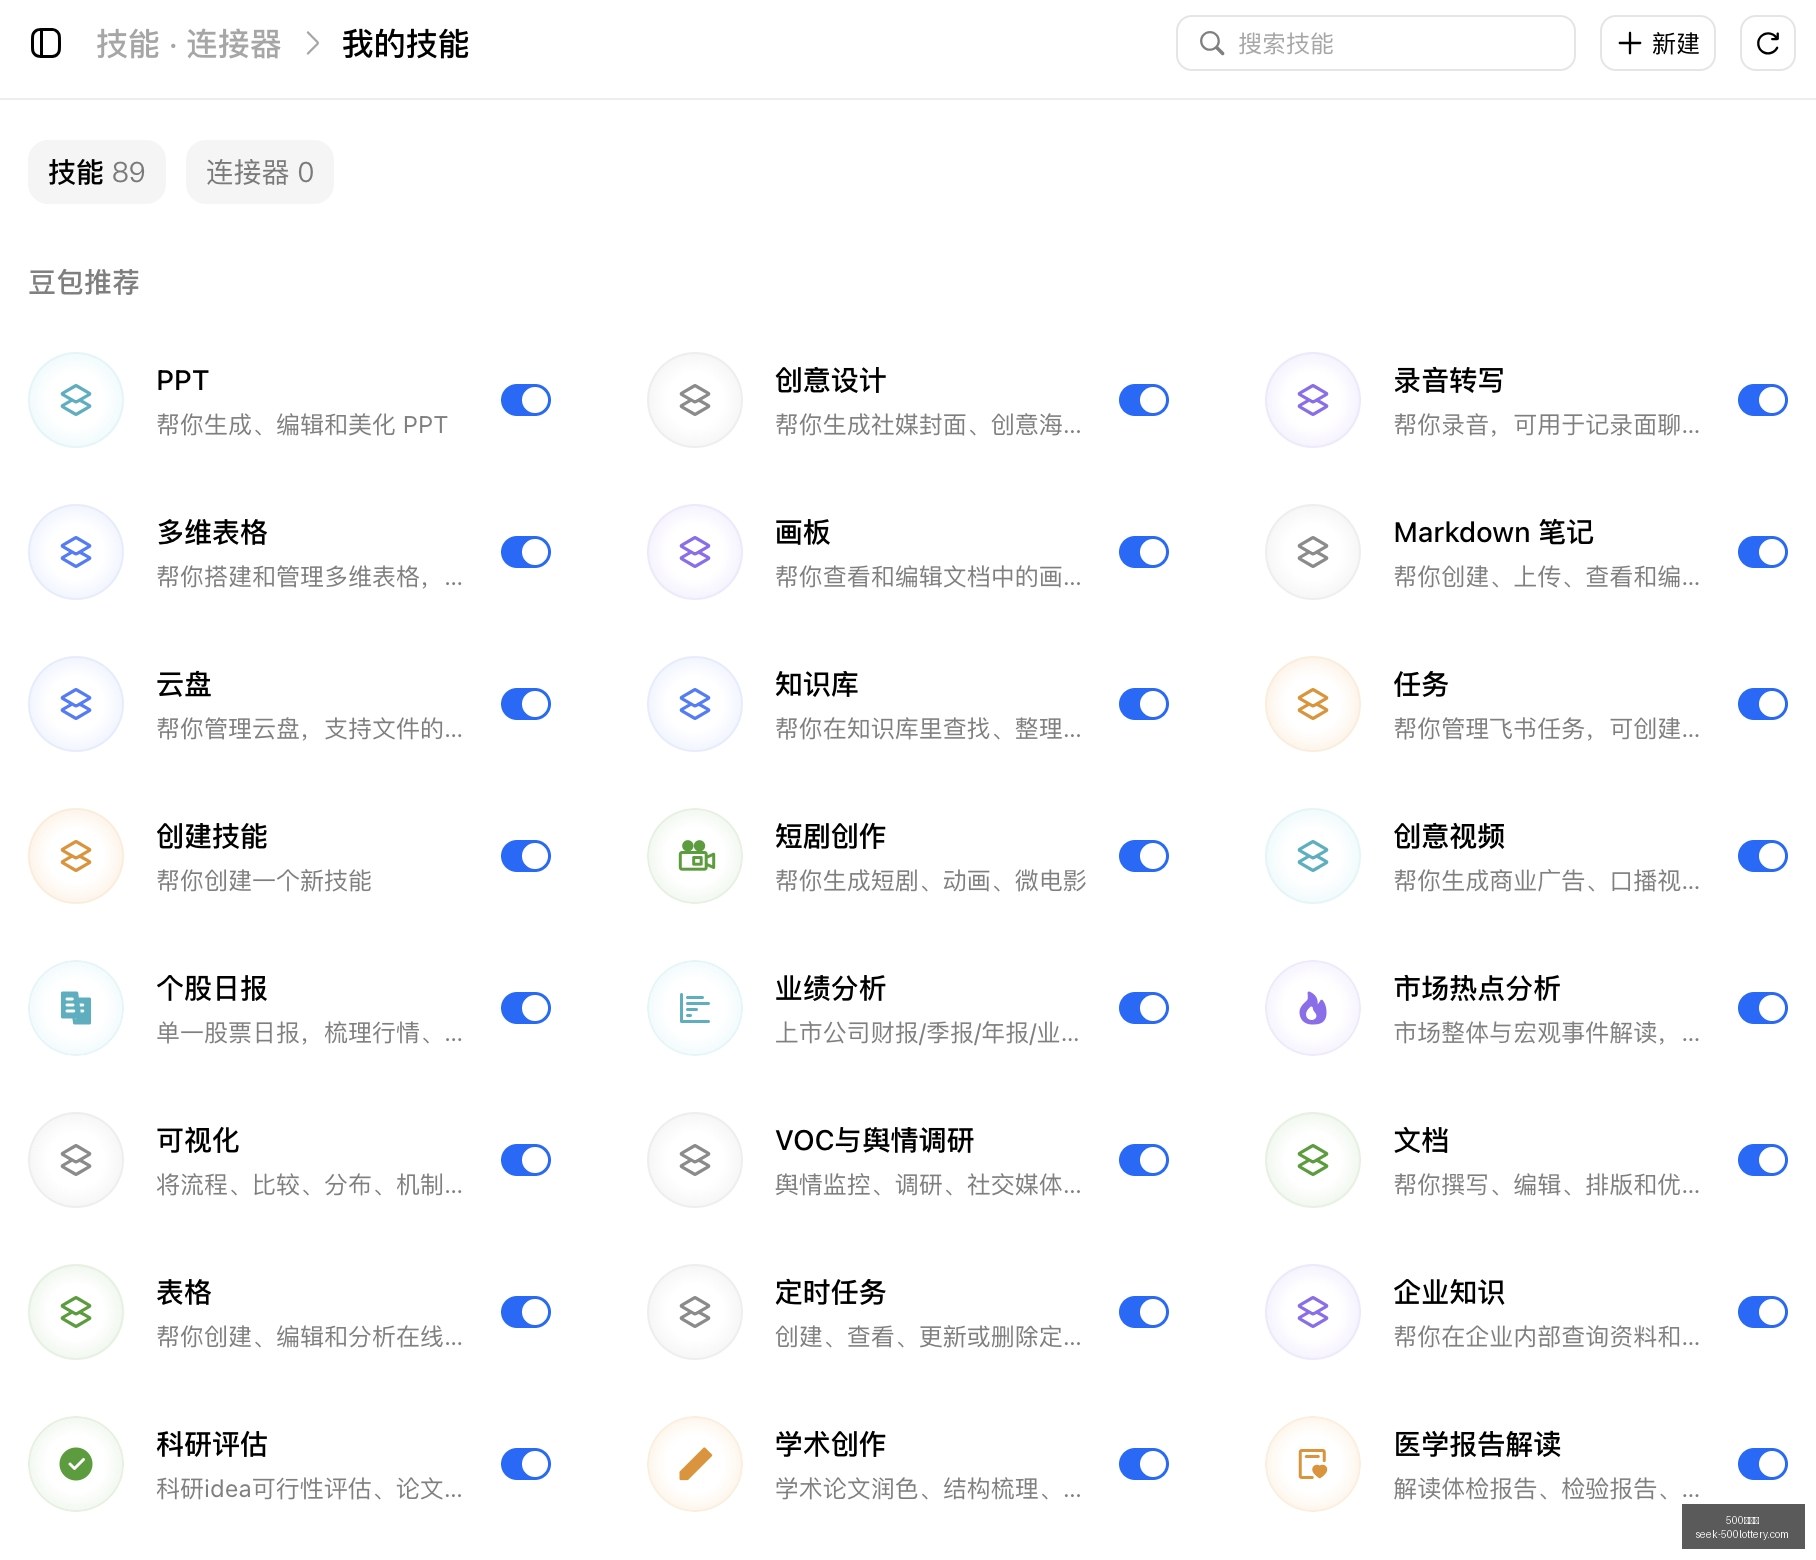The height and width of the screenshot is (1560, 1816).
Task: Disable the 定时任务 toggle
Action: (x=1144, y=1312)
